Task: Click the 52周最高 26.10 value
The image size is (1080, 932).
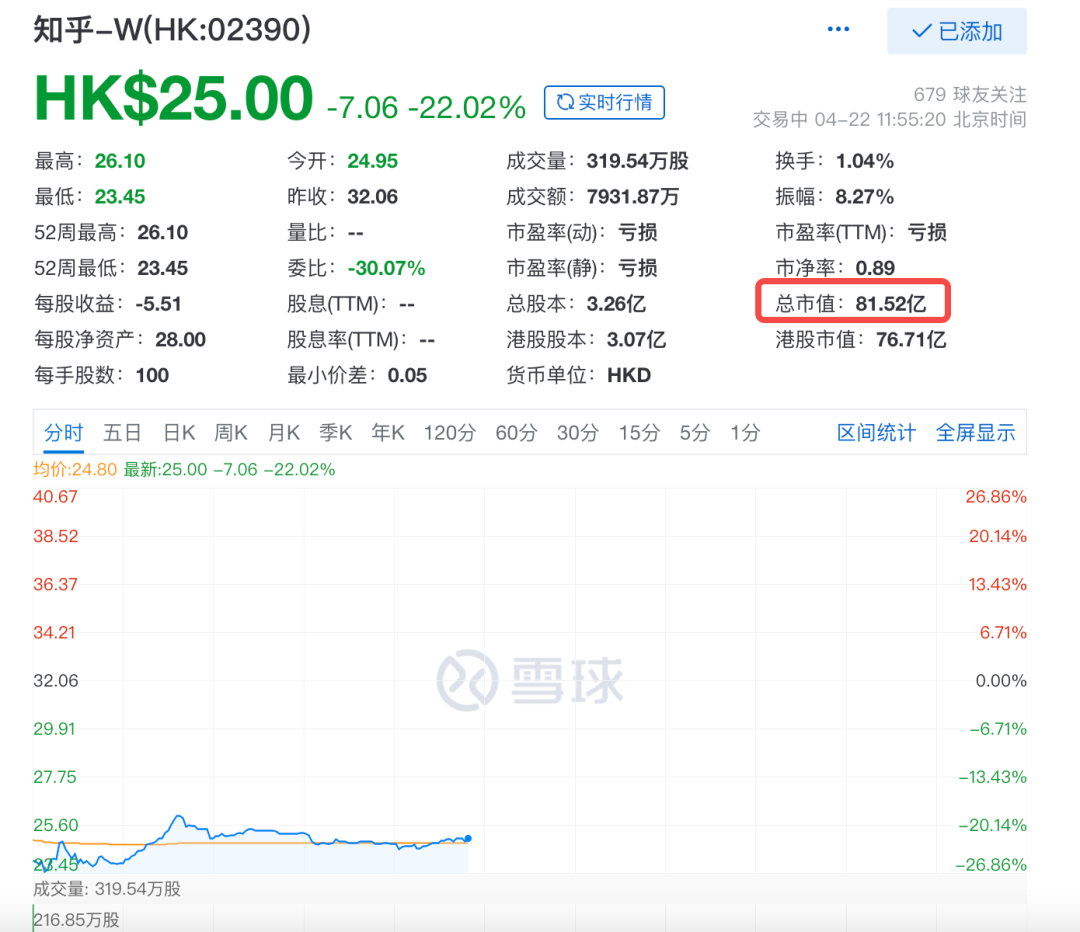Action: [x=111, y=232]
